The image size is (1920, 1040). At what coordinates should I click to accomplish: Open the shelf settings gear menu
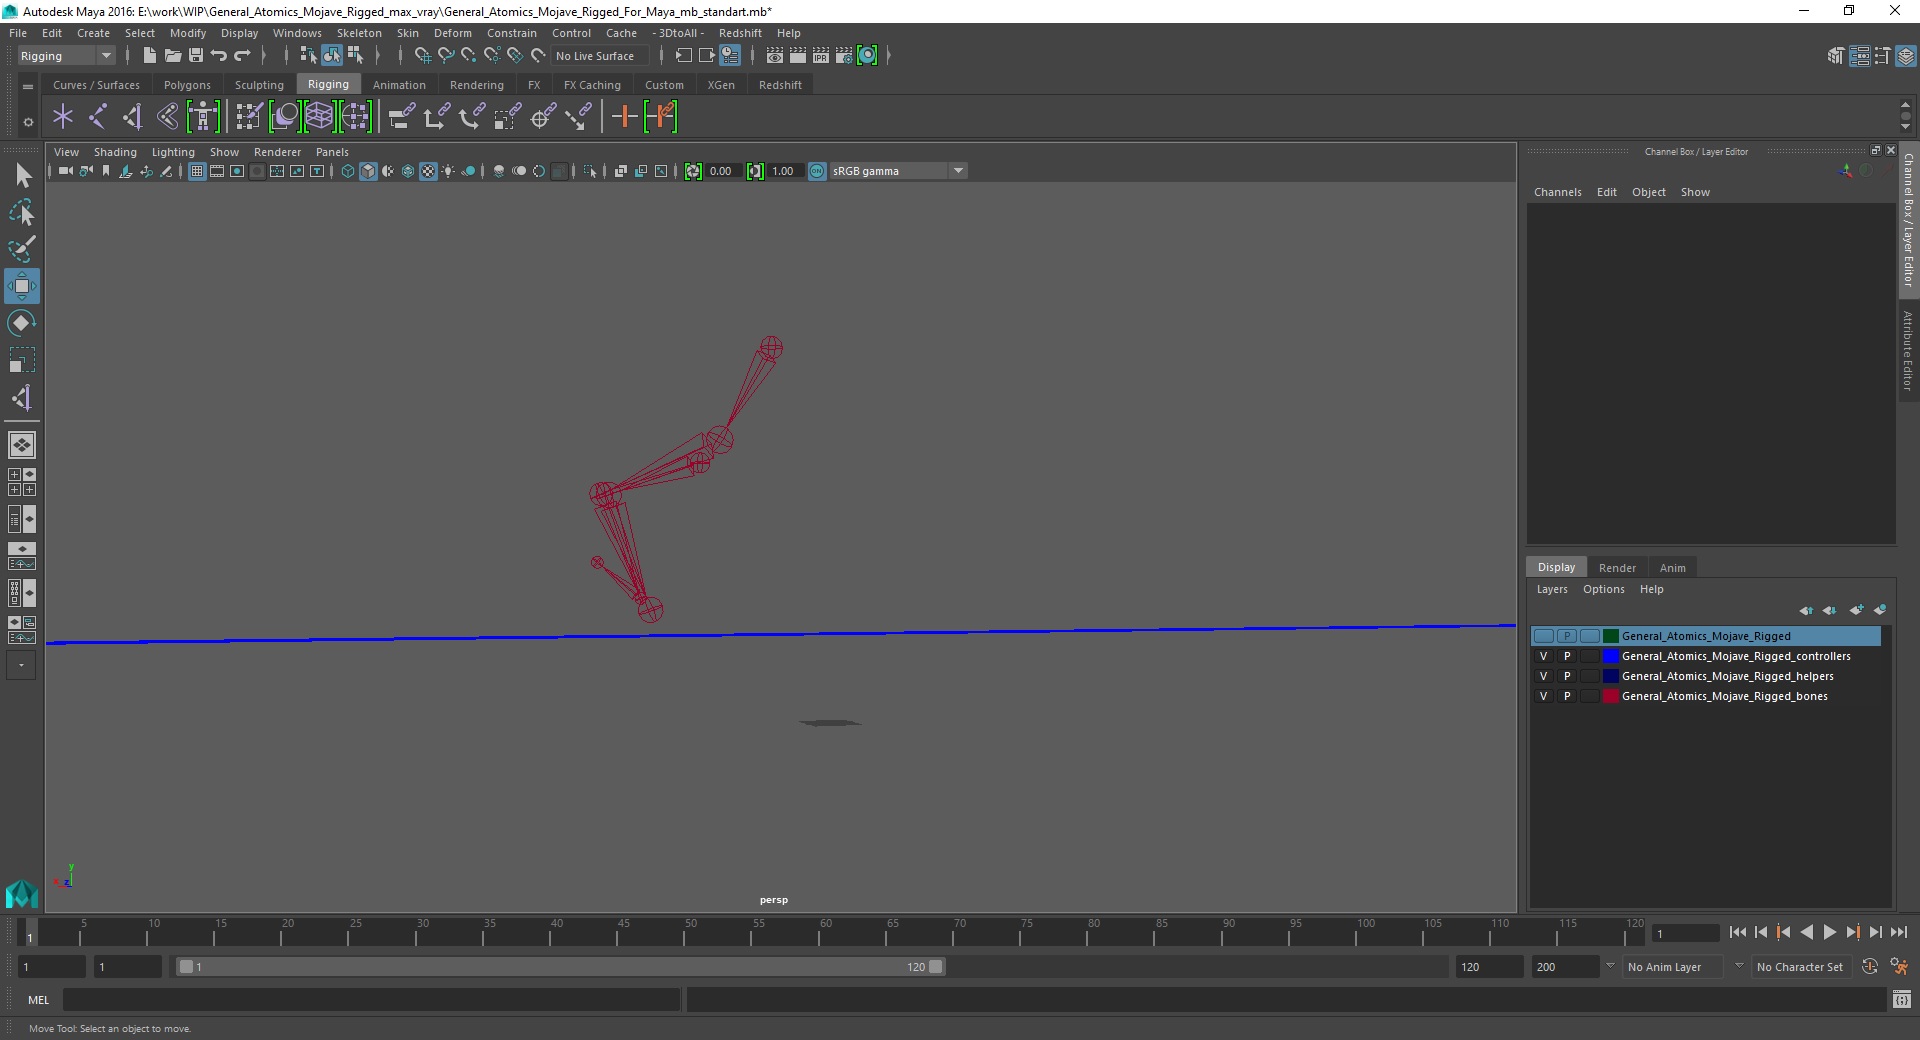[x=28, y=122]
